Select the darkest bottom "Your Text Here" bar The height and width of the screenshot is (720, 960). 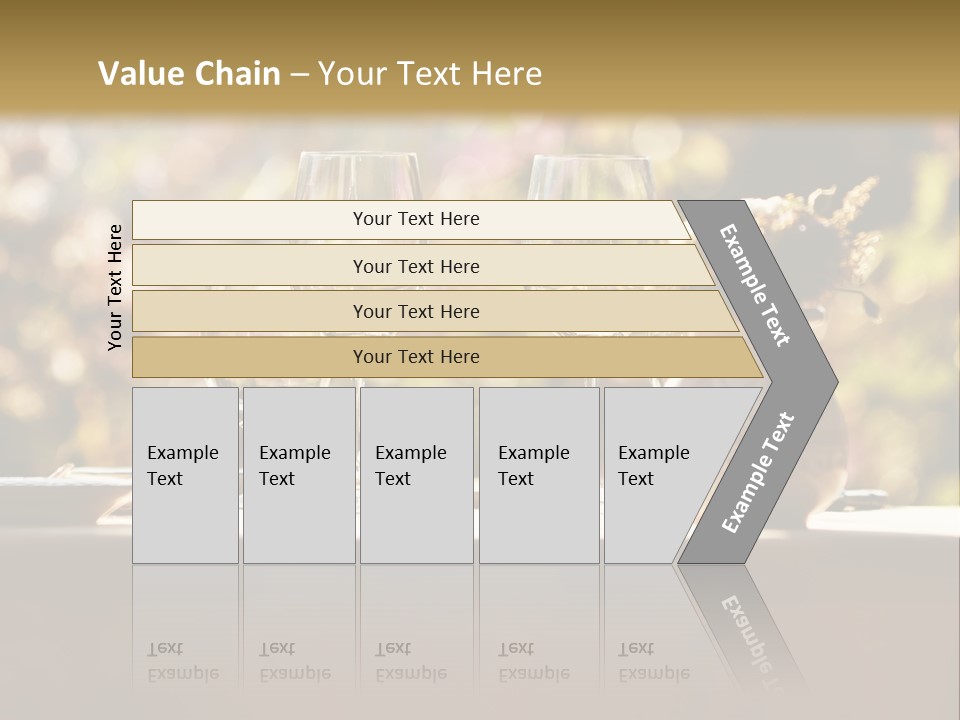click(x=415, y=357)
